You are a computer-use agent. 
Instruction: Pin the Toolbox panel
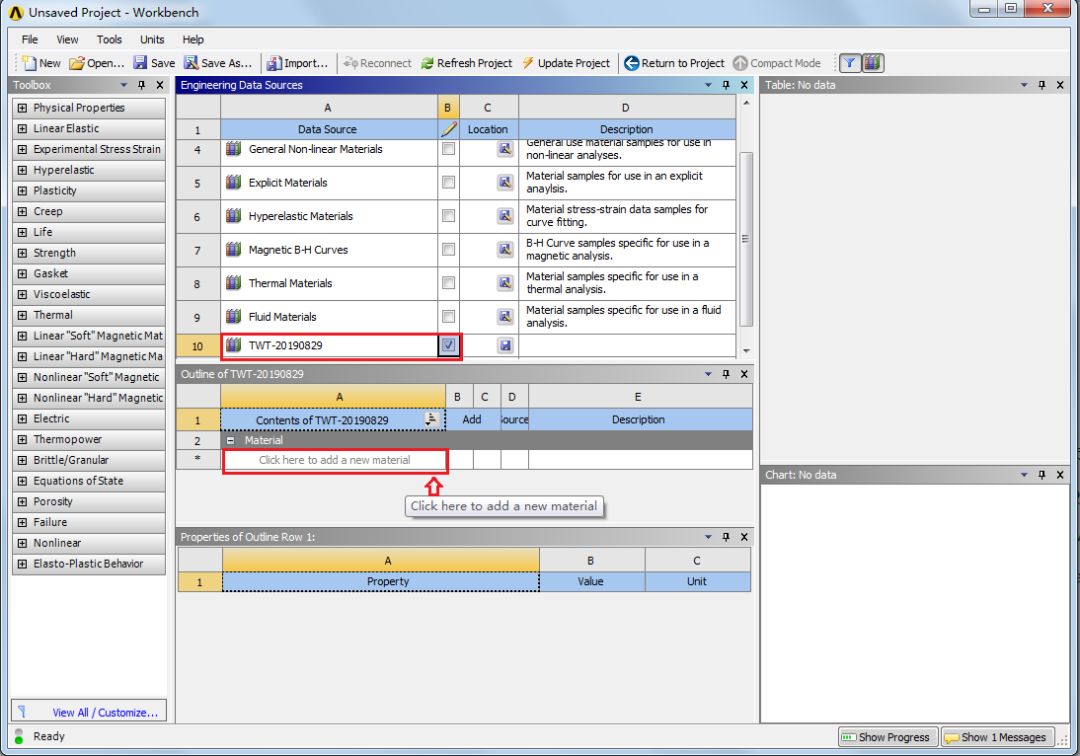click(142, 85)
